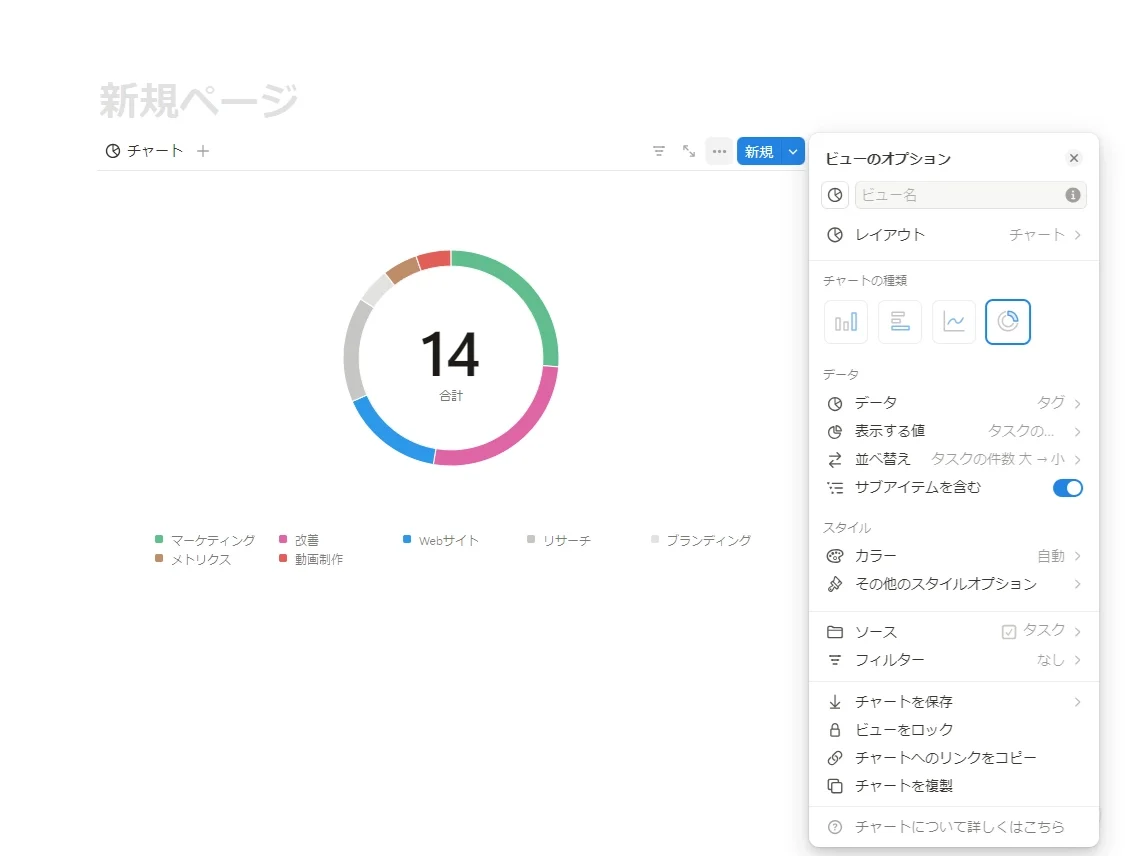Select the チャート view tab
The width and height of the screenshot is (1125, 856).
144,151
